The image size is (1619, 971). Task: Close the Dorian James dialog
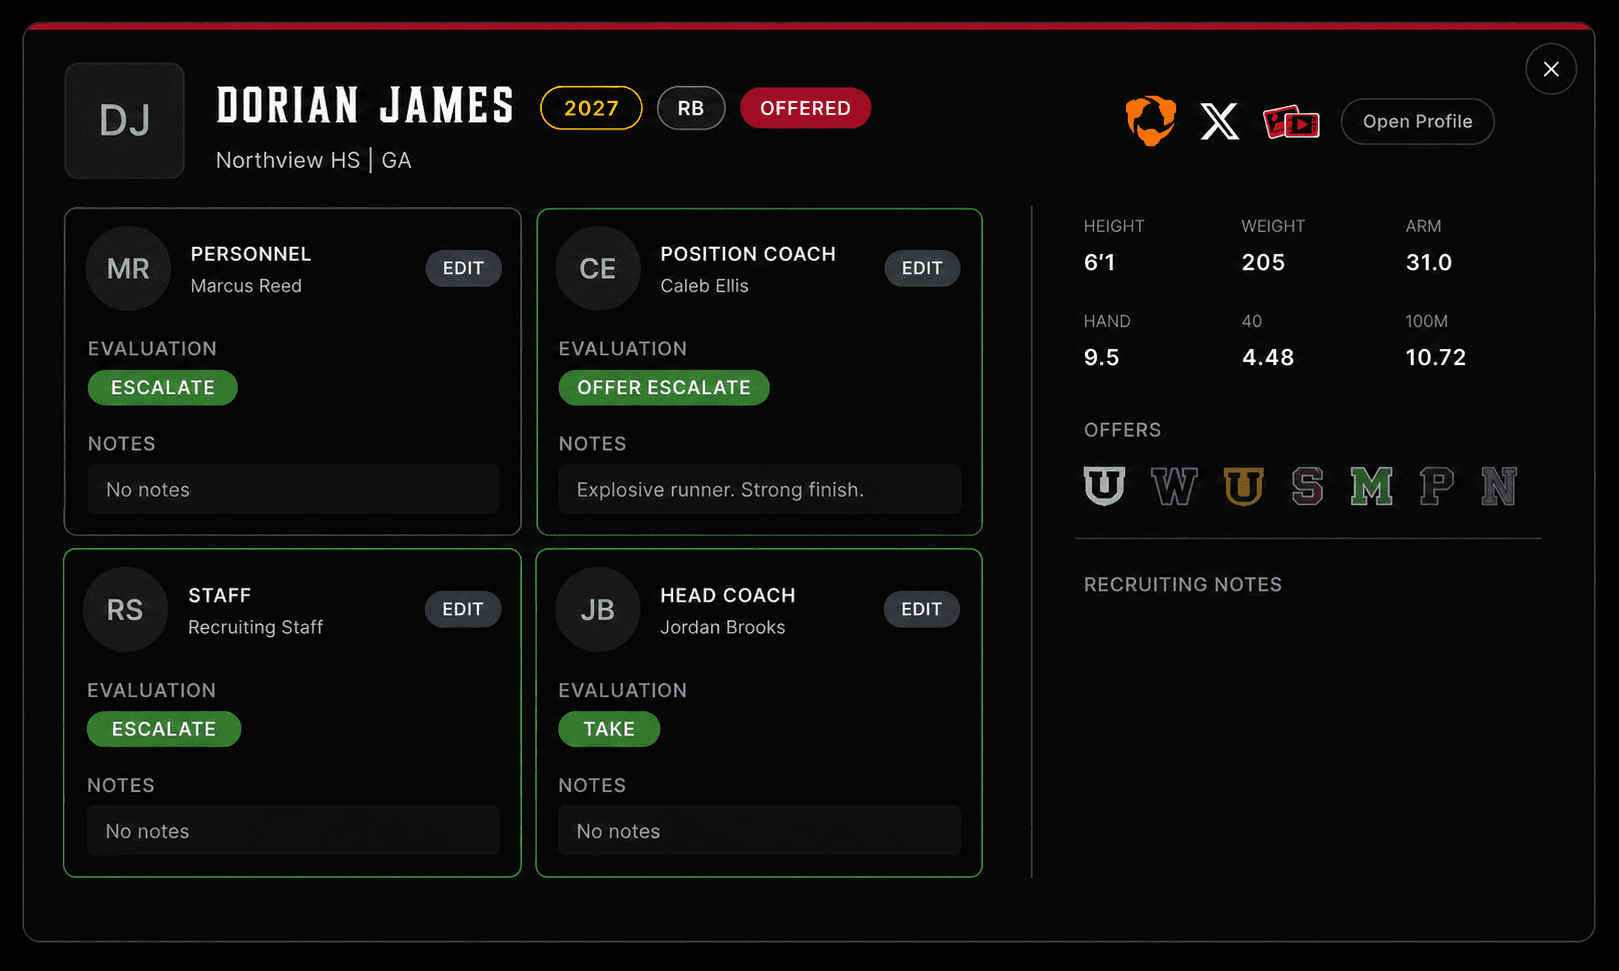tap(1551, 69)
